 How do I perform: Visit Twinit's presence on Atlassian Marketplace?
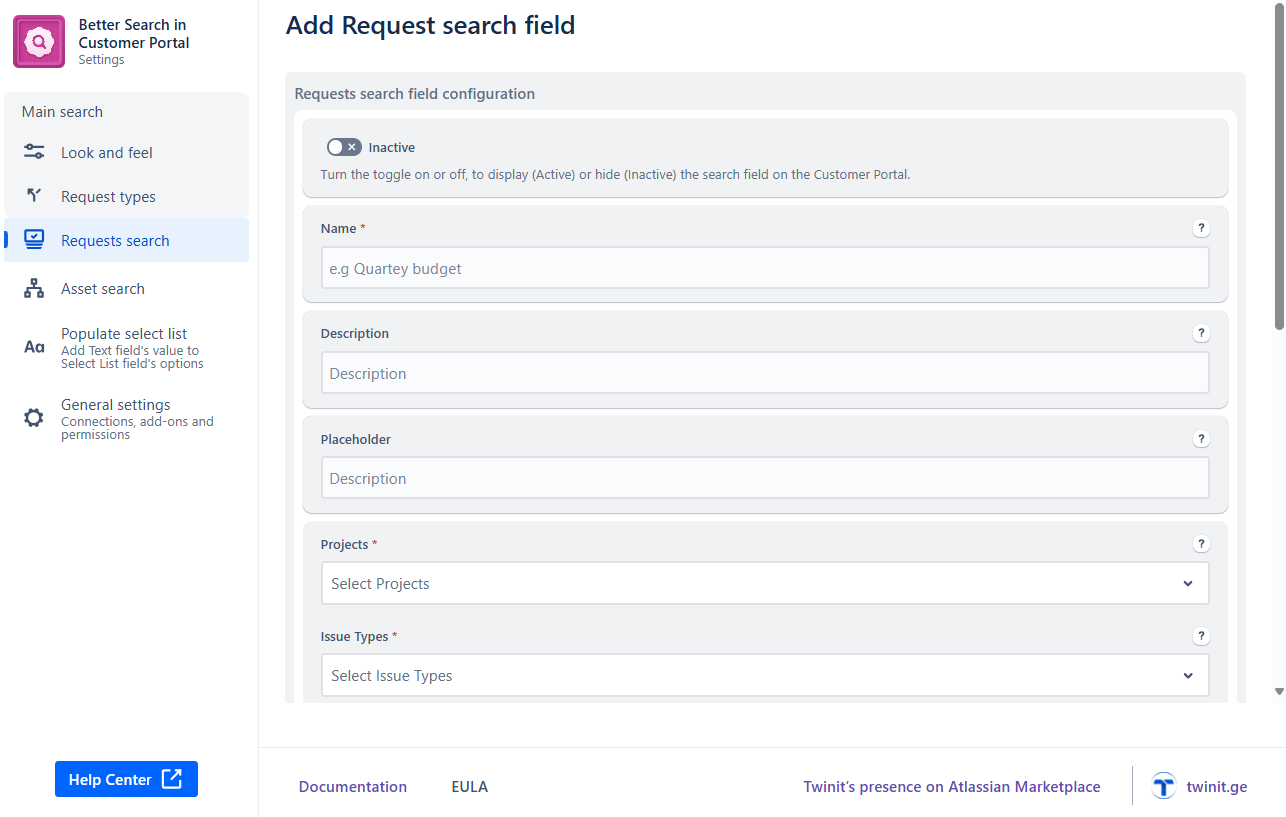pyautogui.click(x=952, y=787)
